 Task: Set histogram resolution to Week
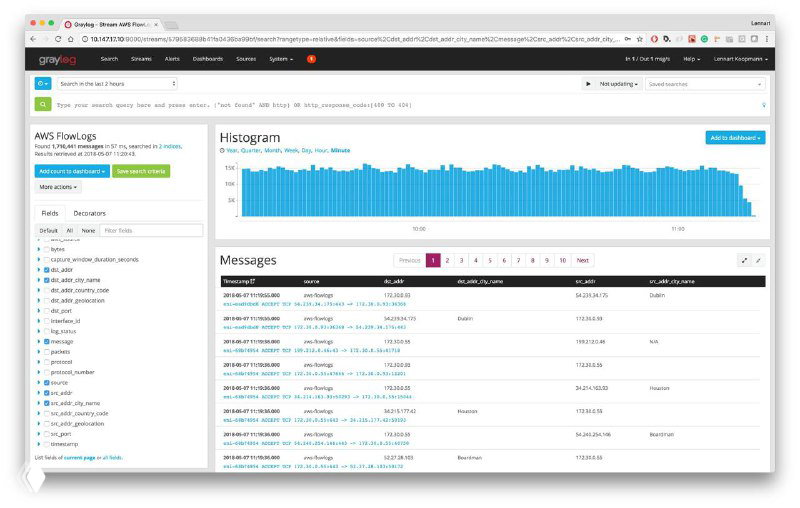click(x=291, y=150)
